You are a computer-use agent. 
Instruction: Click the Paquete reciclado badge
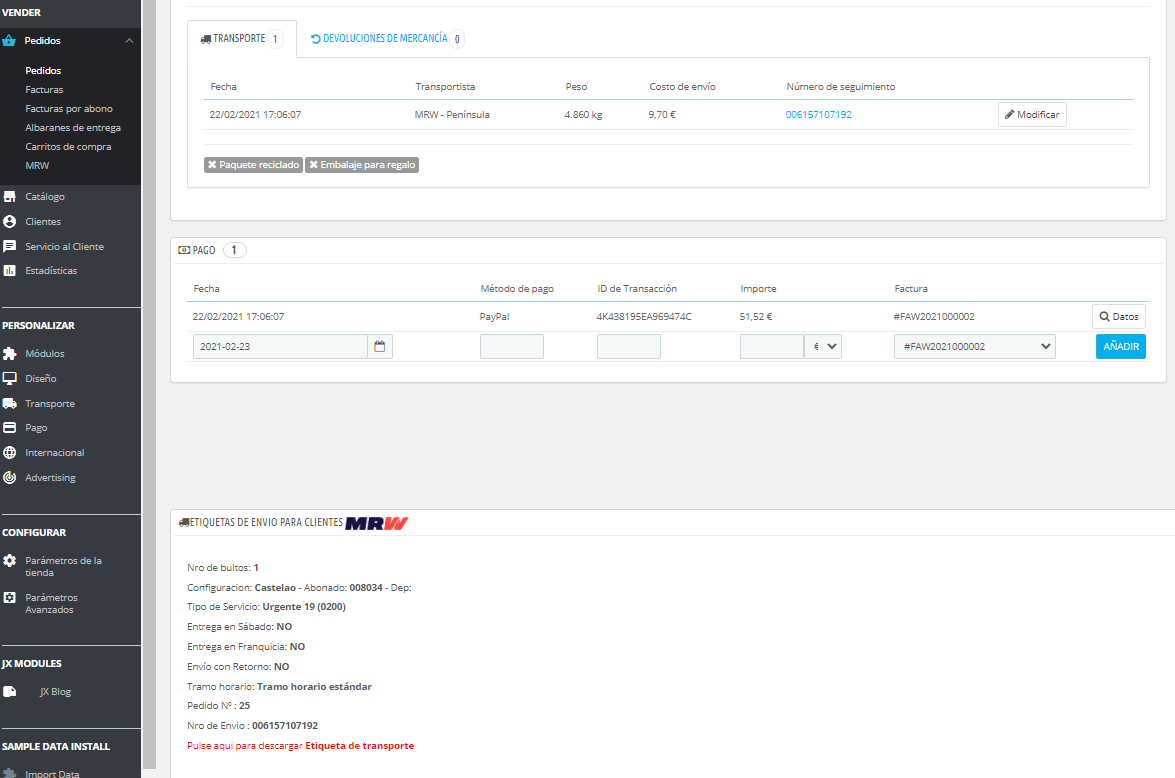click(x=253, y=165)
